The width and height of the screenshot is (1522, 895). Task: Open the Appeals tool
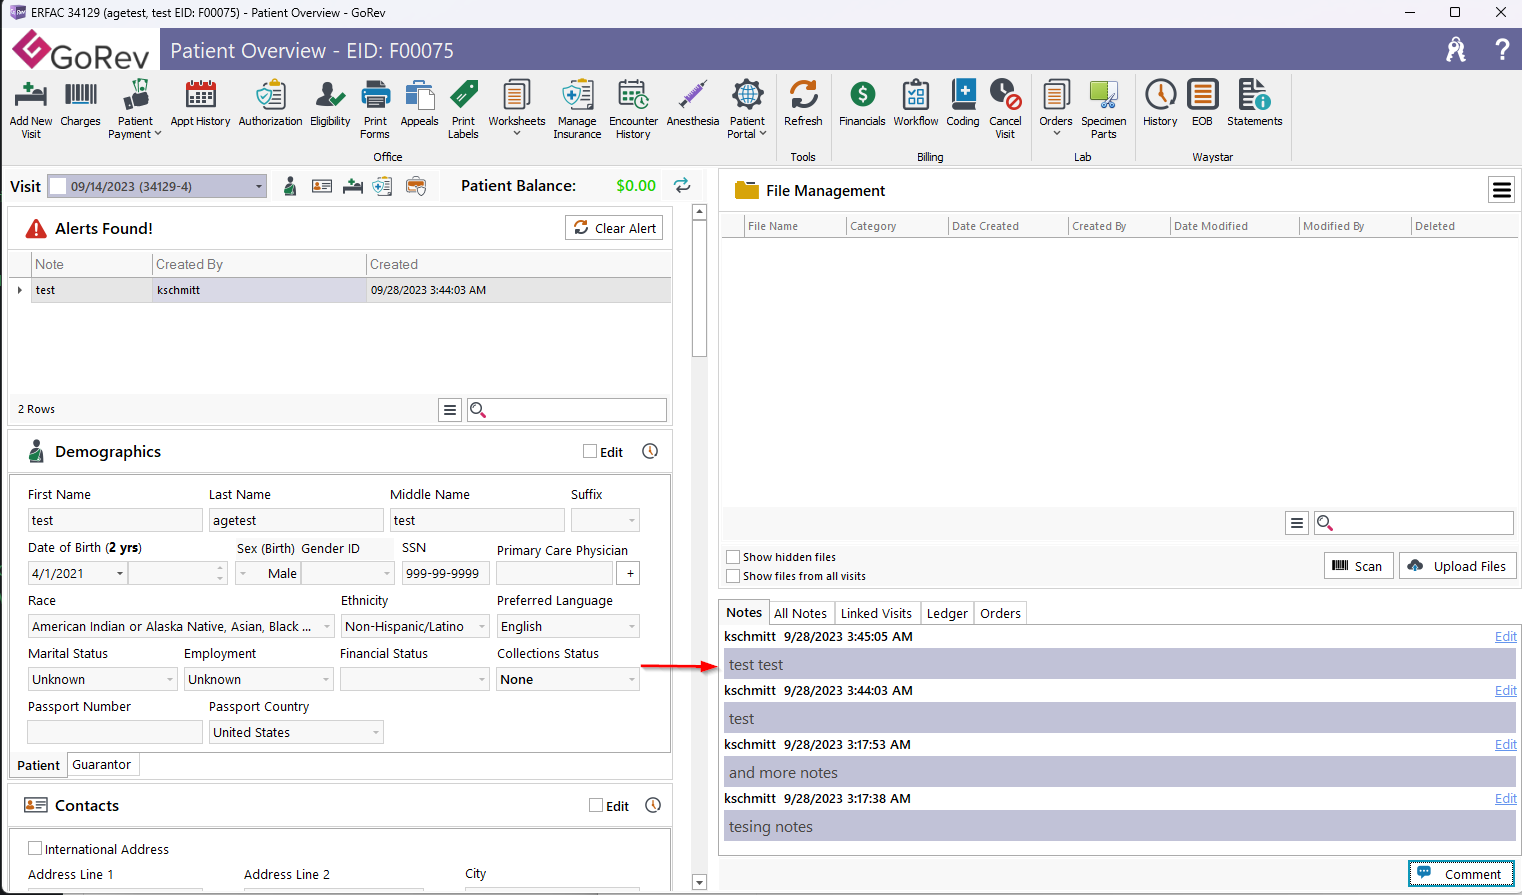(419, 104)
